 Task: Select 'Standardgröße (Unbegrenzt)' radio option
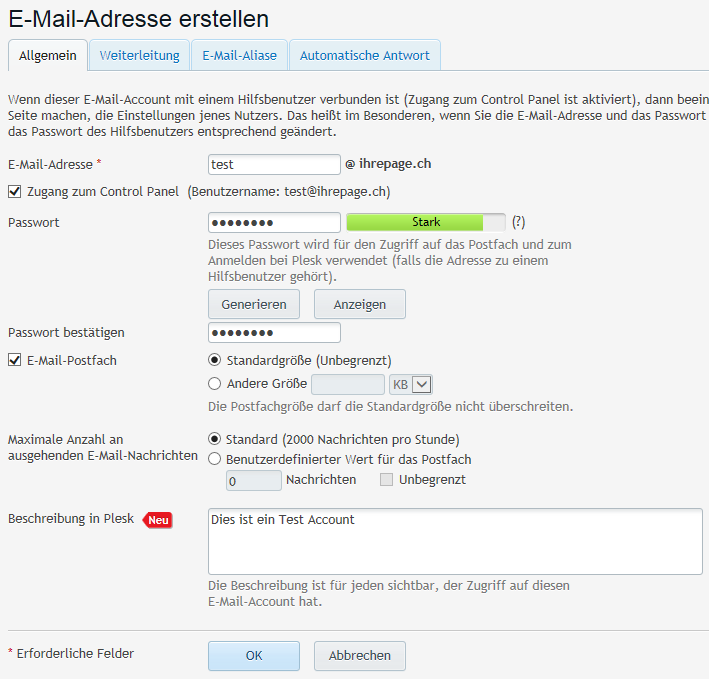(215, 360)
